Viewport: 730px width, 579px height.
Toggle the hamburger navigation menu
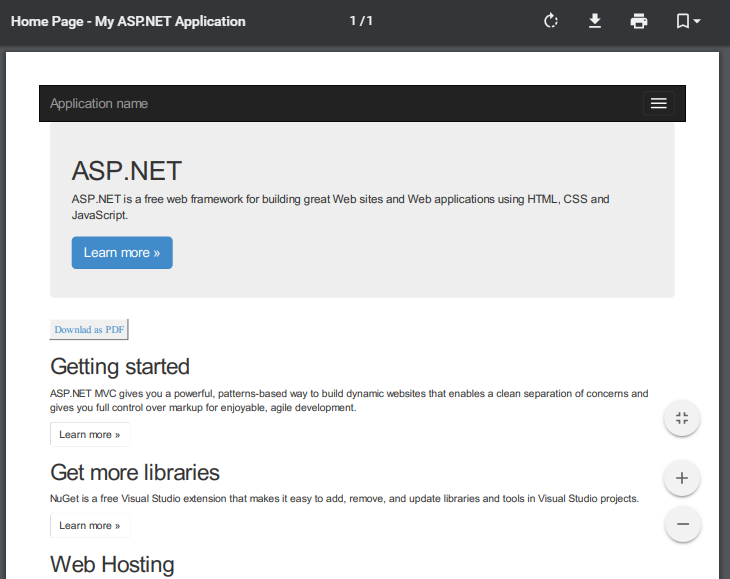[658, 103]
